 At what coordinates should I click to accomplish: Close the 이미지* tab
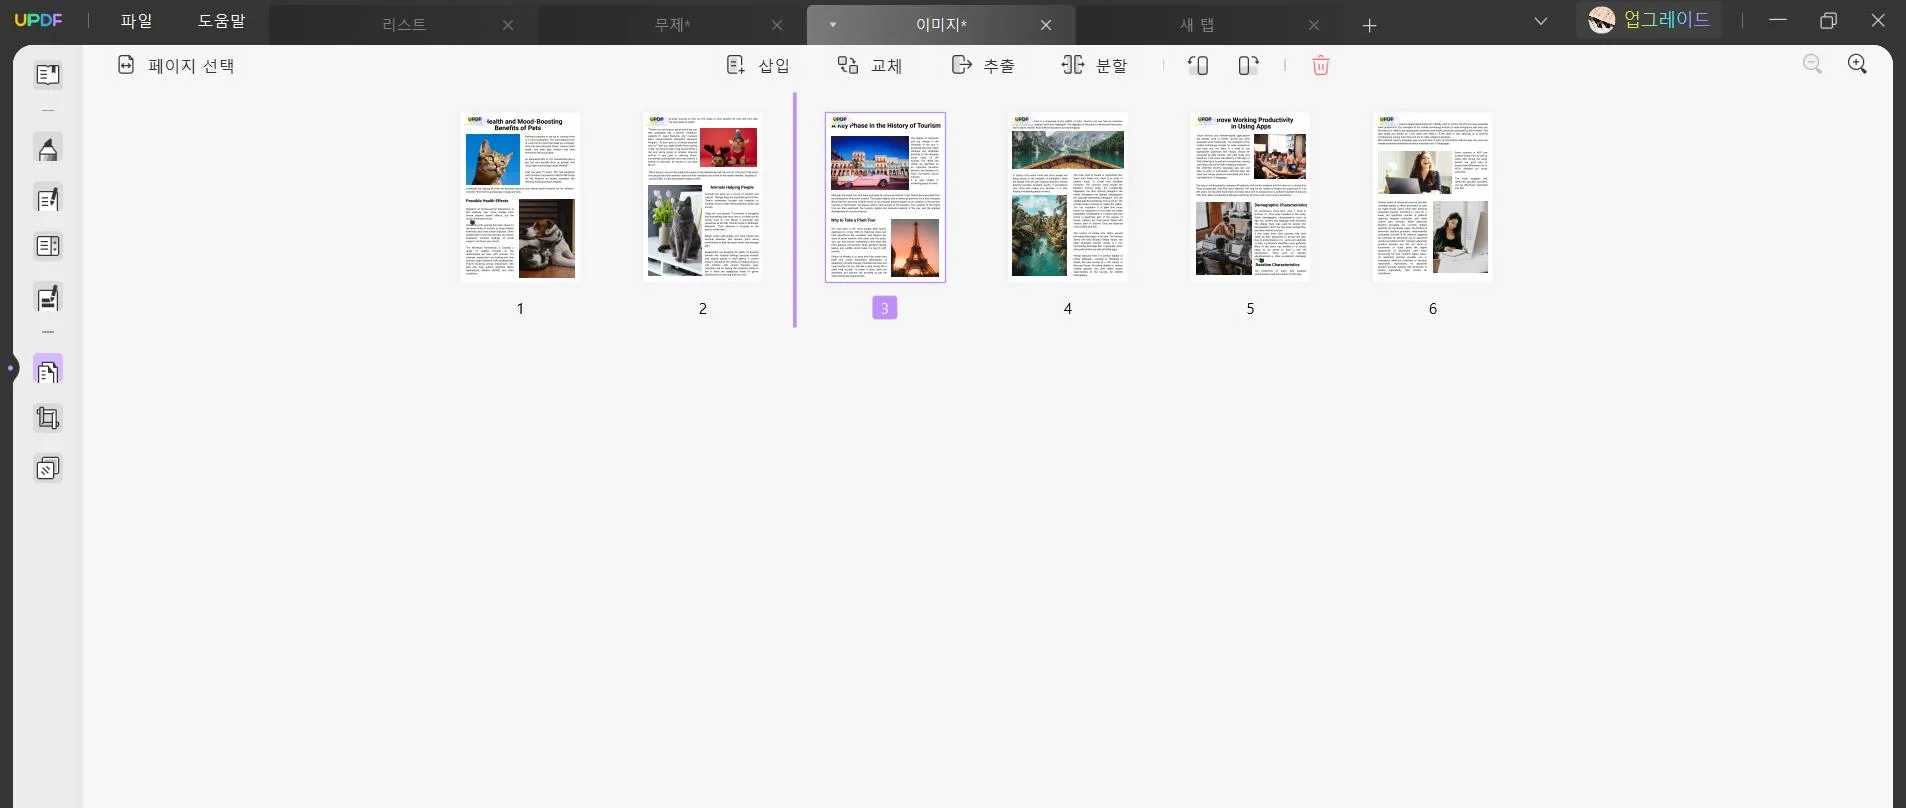point(1046,25)
